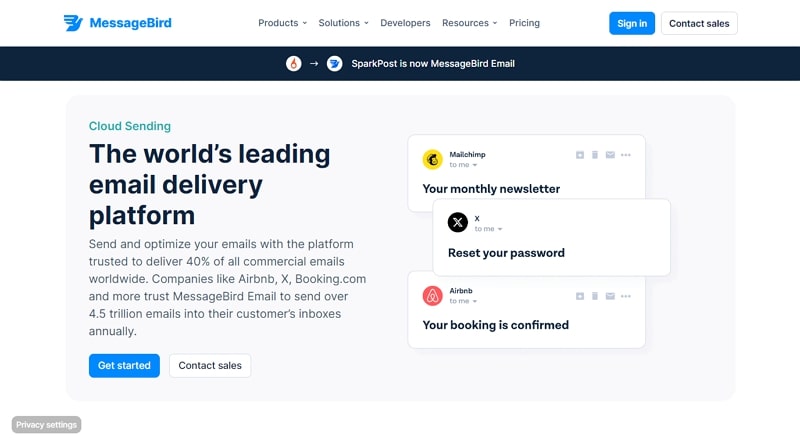Image resolution: width=800 pixels, height=445 pixels.
Task: Click the Get started button
Action: 124,365
